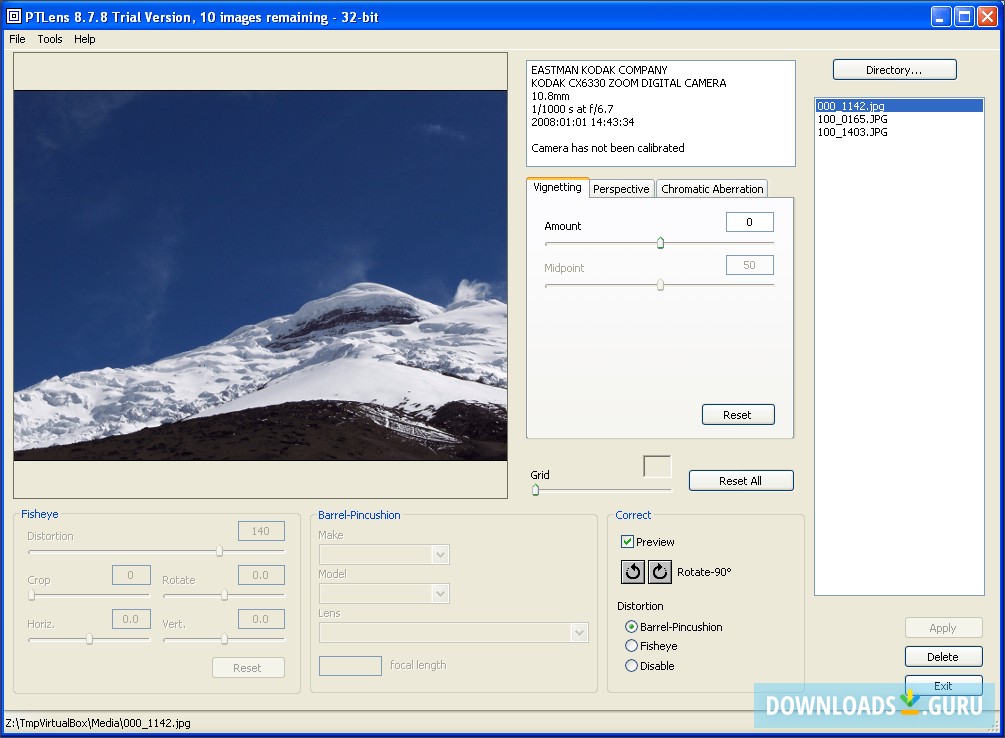Open the Model dropdown
The height and width of the screenshot is (738, 1005).
click(438, 593)
